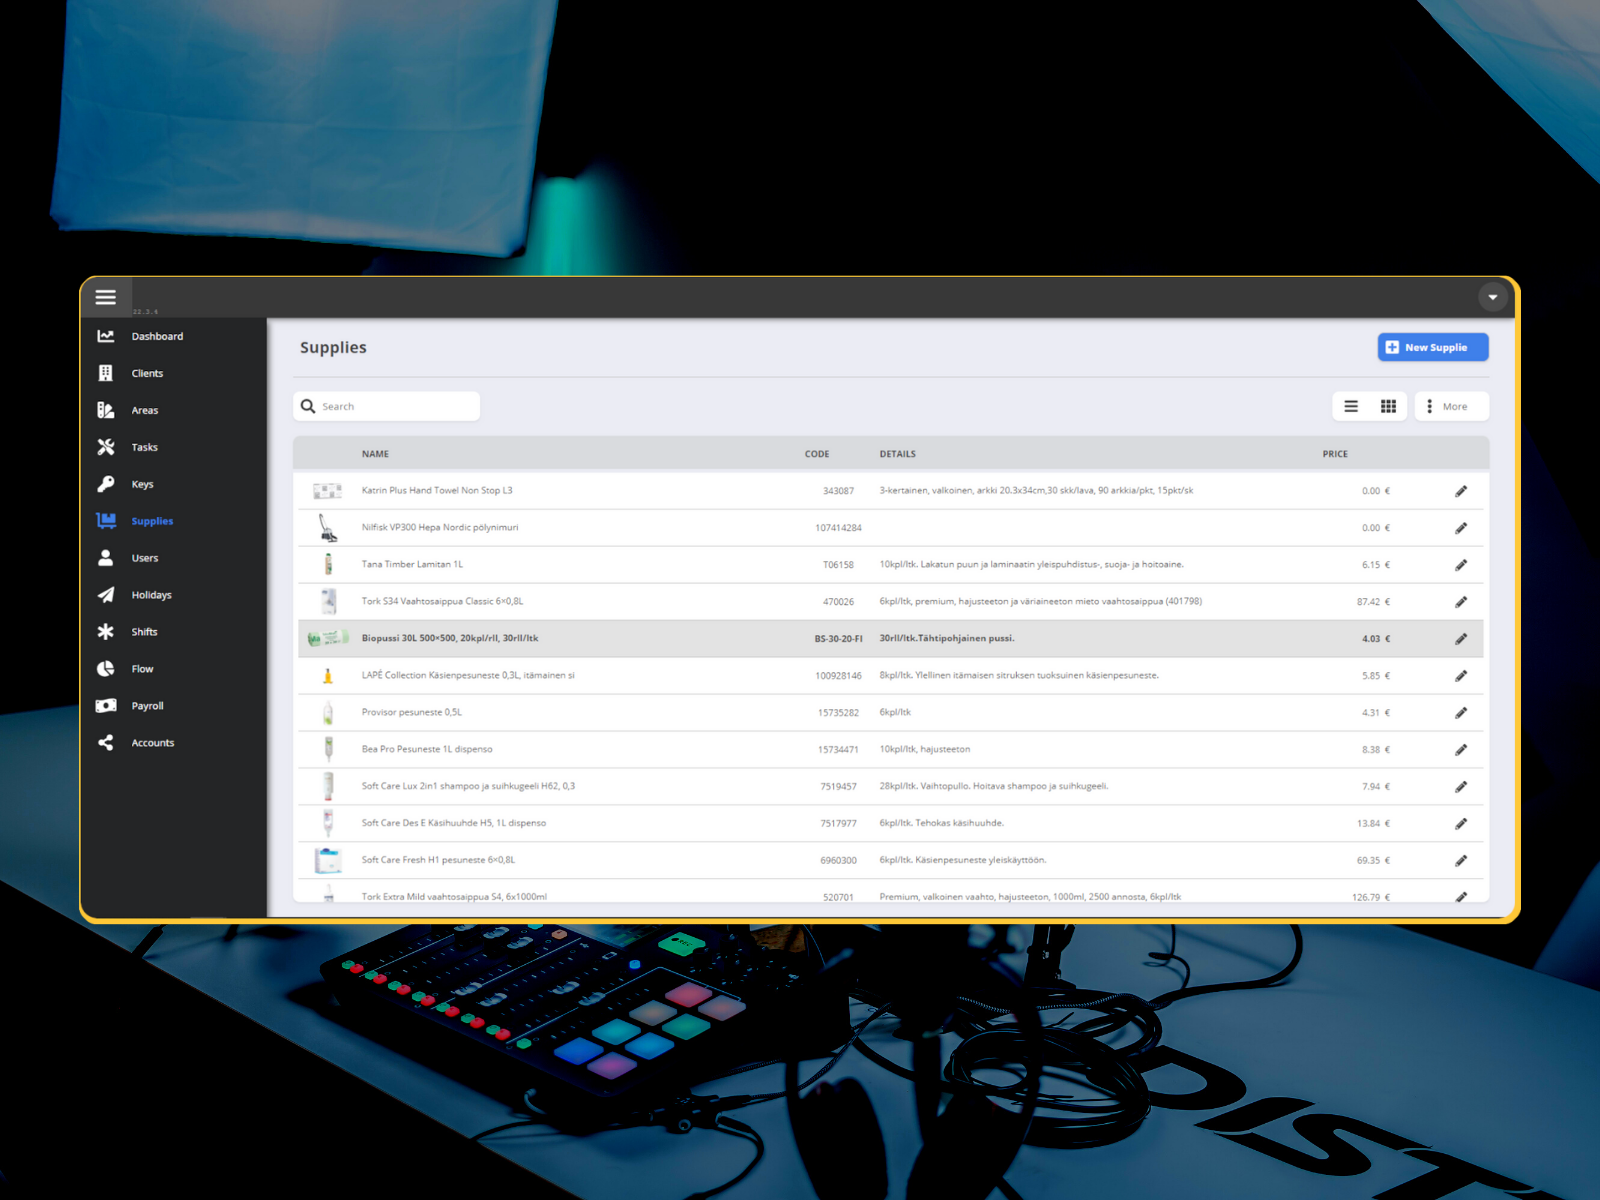
Task: Click the Tasks wrench icon
Action: click(106, 447)
